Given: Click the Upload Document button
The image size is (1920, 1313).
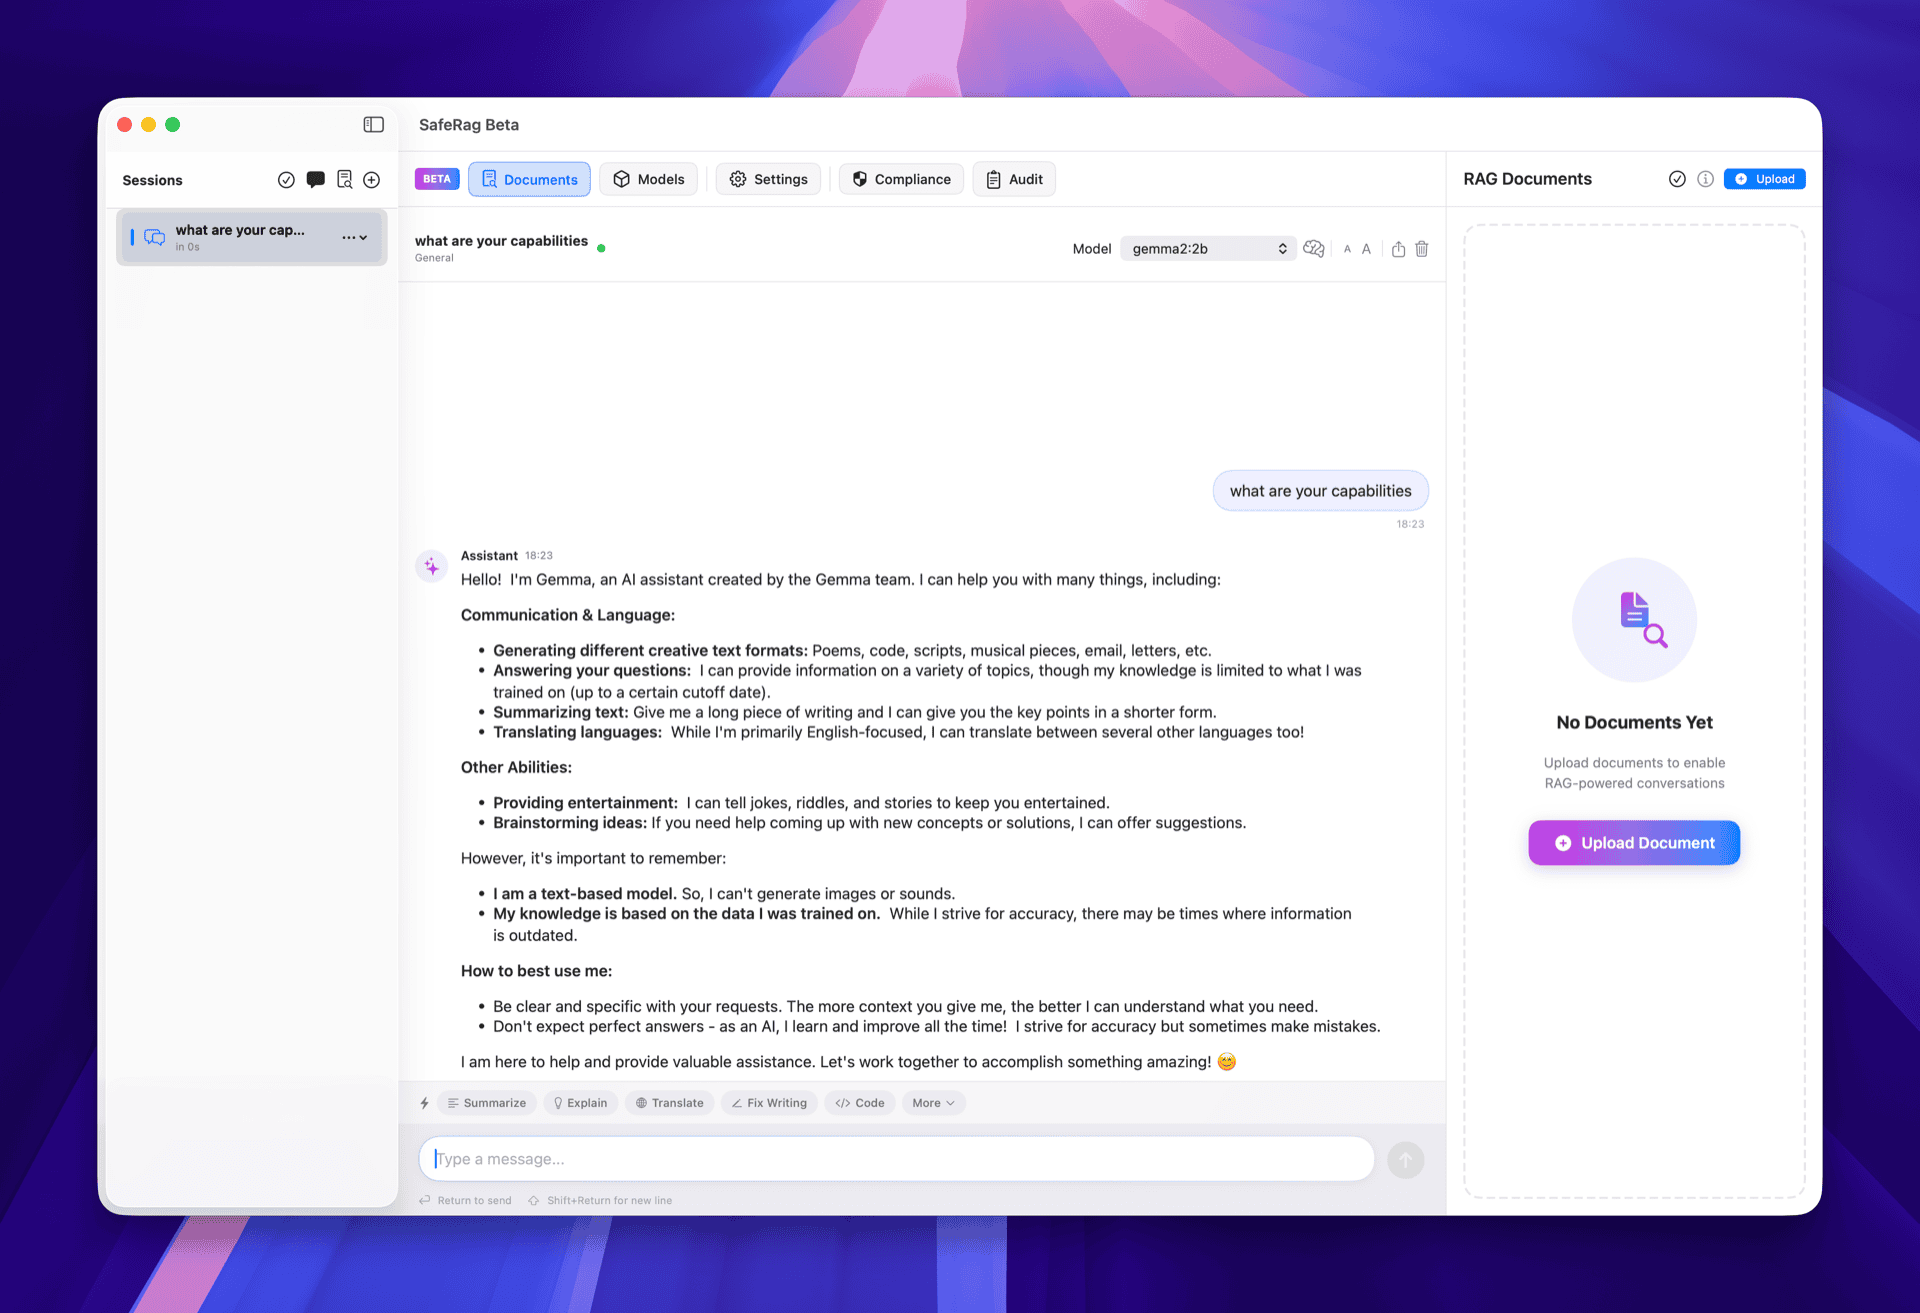Looking at the screenshot, I should (1633, 843).
